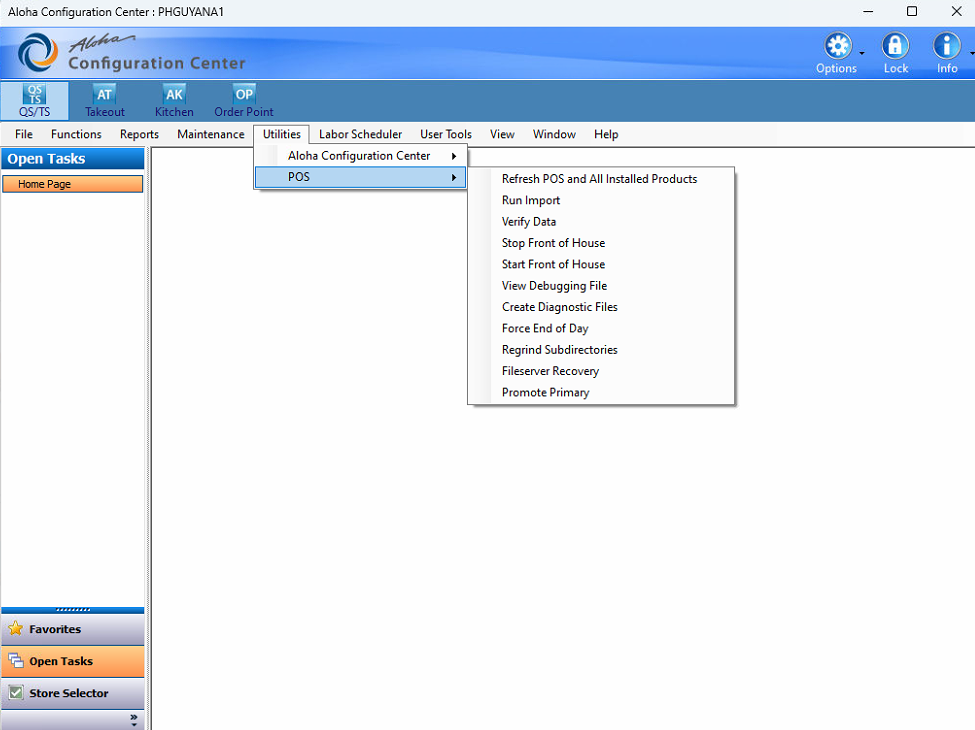The height and width of the screenshot is (730, 975).
Task: Open the Options gear icon
Action: (837, 47)
